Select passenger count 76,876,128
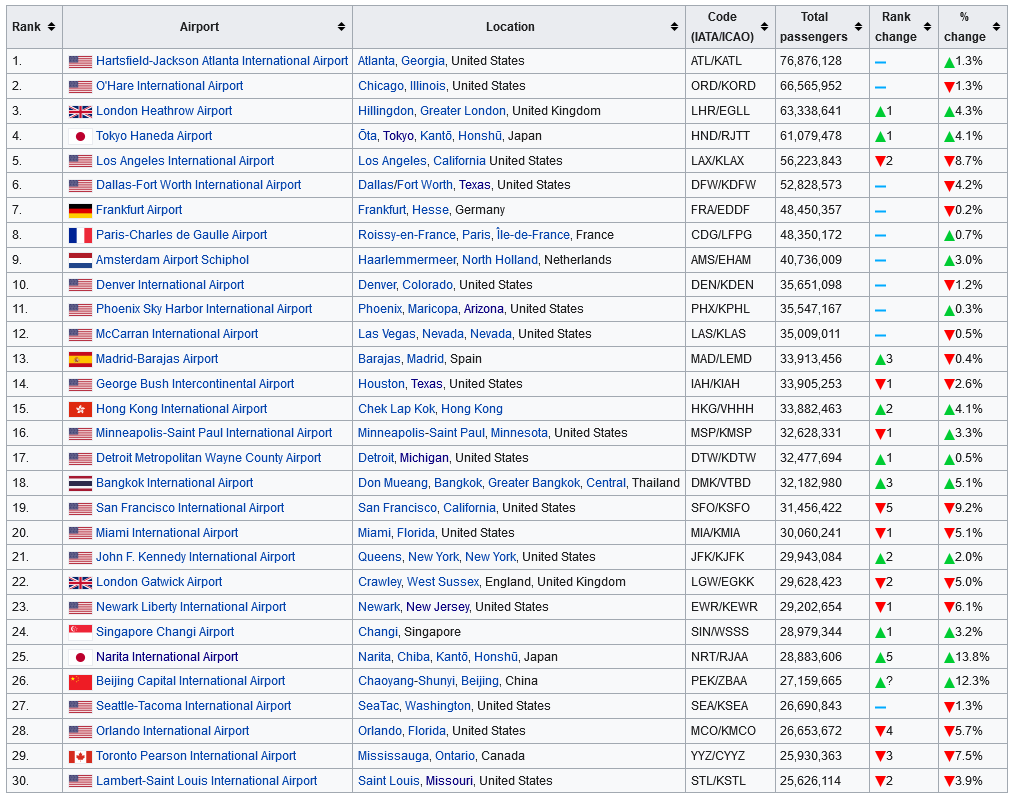This screenshot has width=1012, height=801. click(x=811, y=61)
